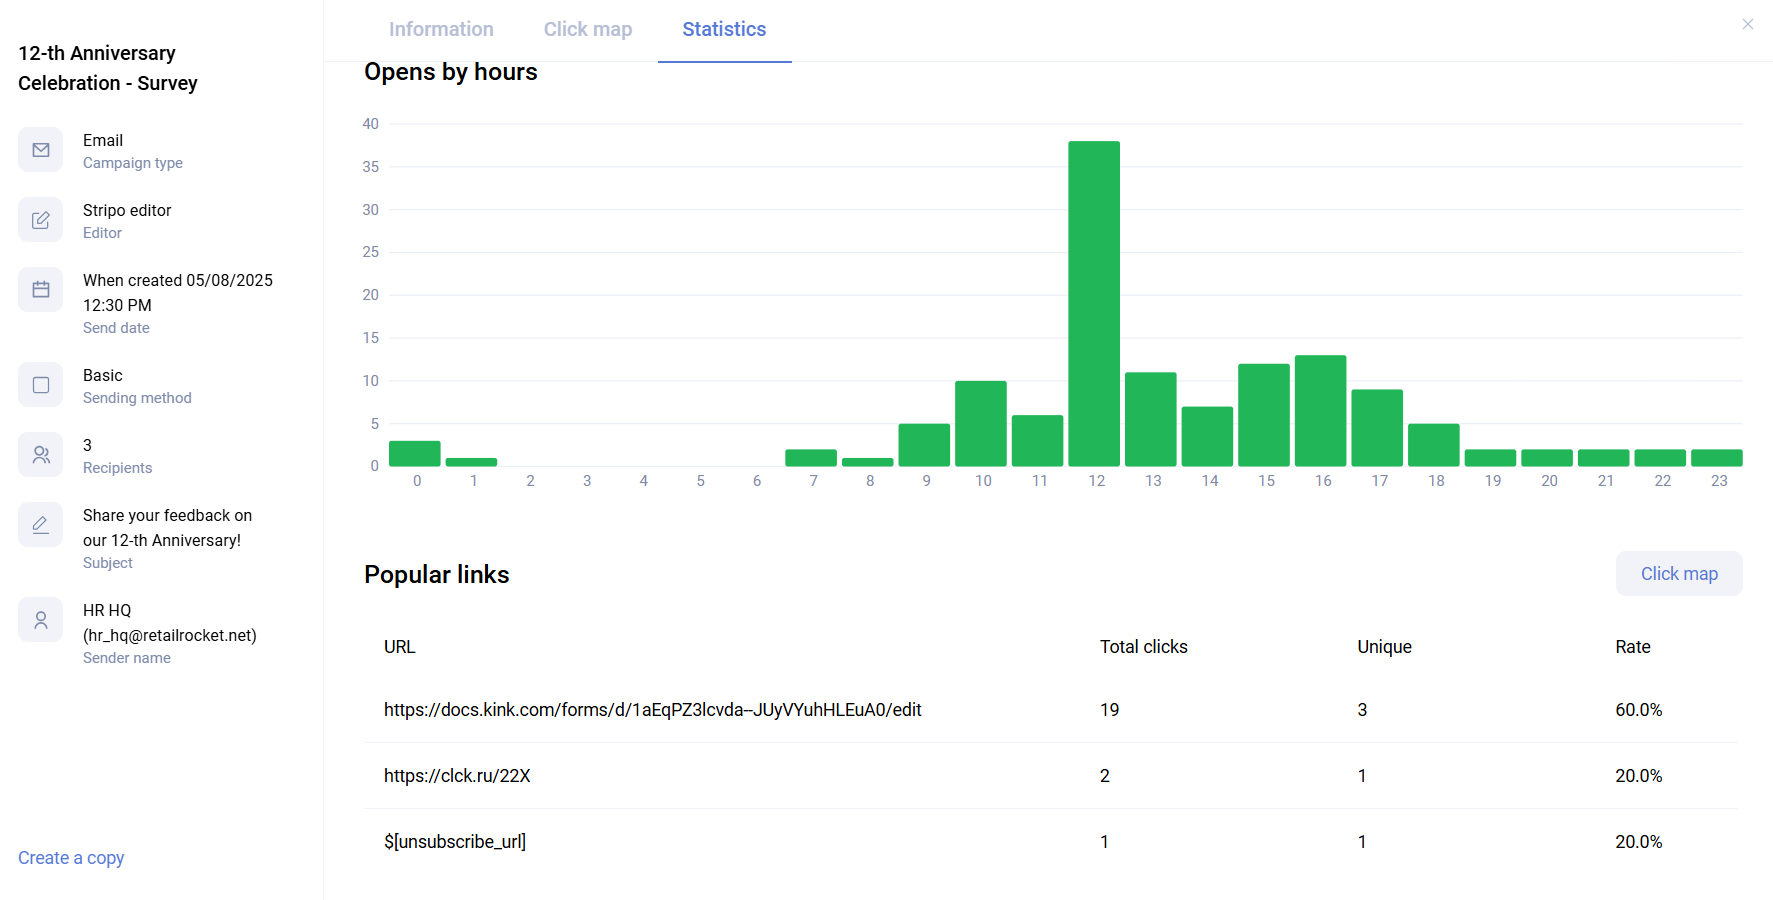This screenshot has width=1773, height=900.
Task: Click the square icon beside Basic sending method
Action: pyautogui.click(x=41, y=385)
